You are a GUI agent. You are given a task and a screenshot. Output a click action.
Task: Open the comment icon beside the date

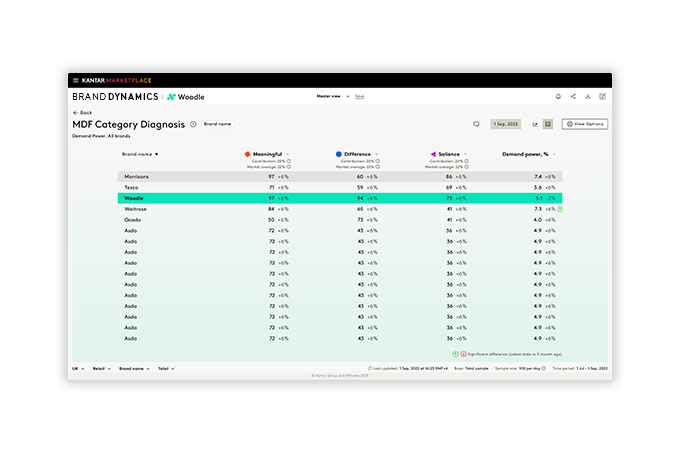pyautogui.click(x=476, y=124)
